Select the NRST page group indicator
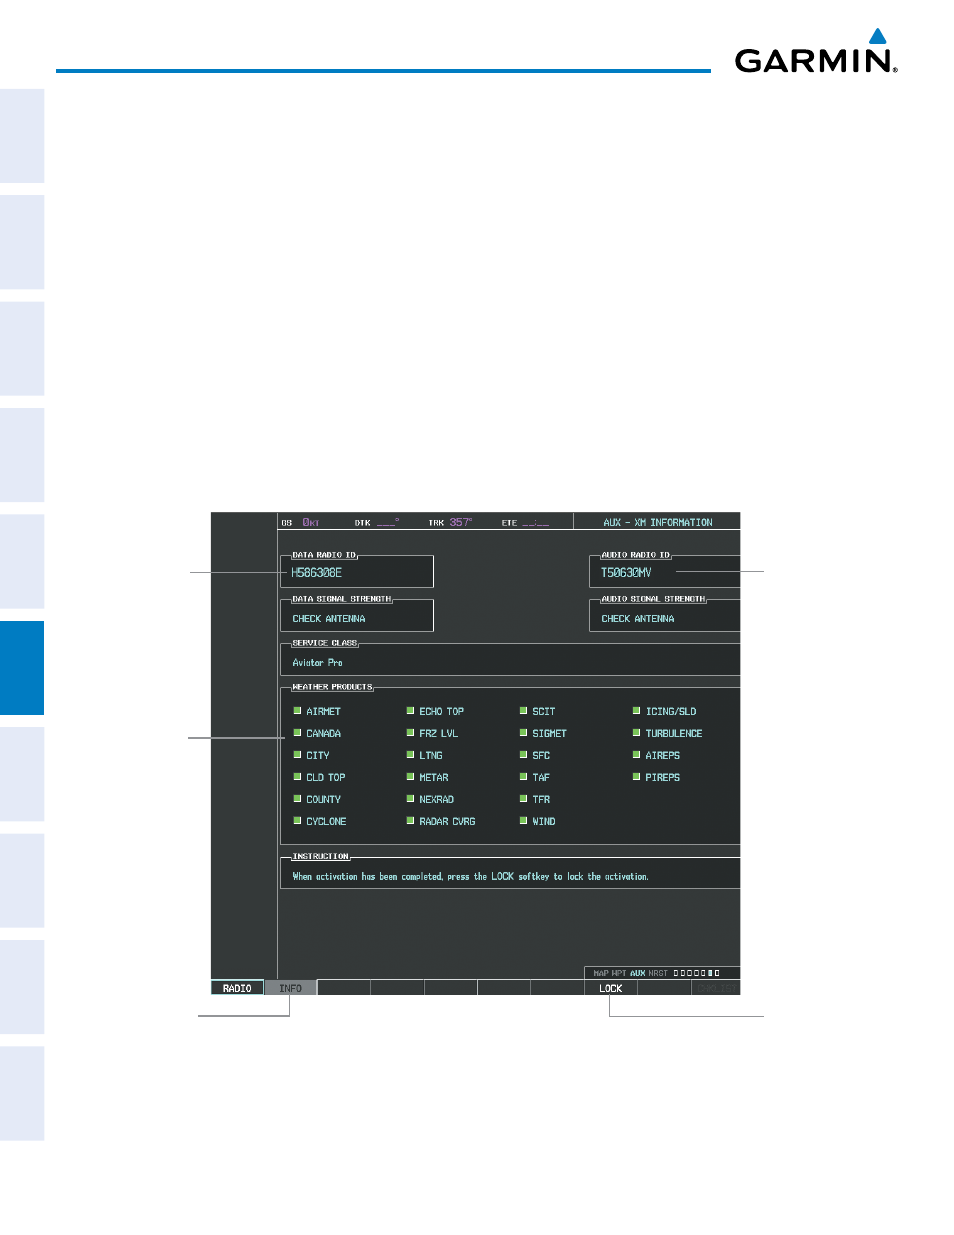 [x=658, y=973]
